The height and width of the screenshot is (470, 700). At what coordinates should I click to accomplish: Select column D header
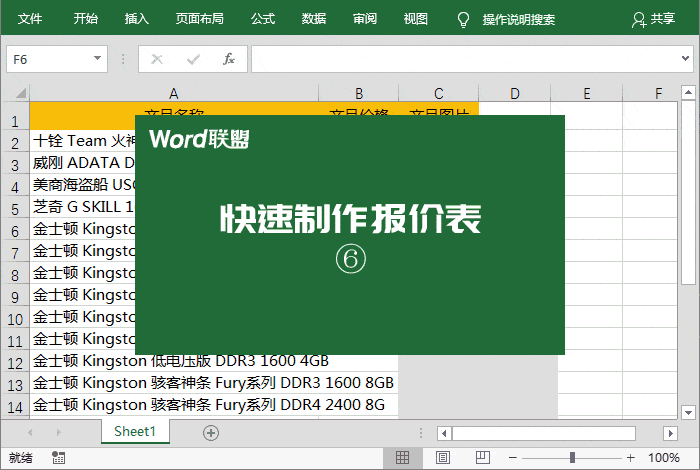coord(515,93)
